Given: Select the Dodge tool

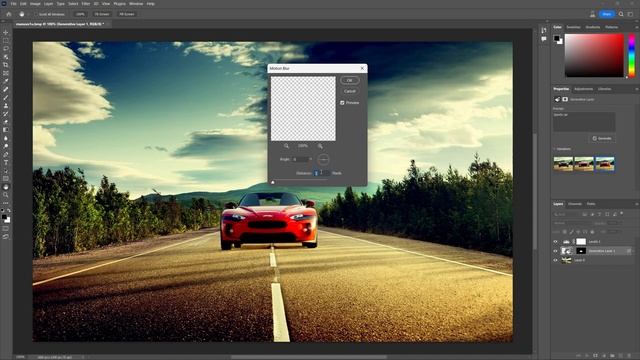Looking at the screenshot, I should (6, 146).
